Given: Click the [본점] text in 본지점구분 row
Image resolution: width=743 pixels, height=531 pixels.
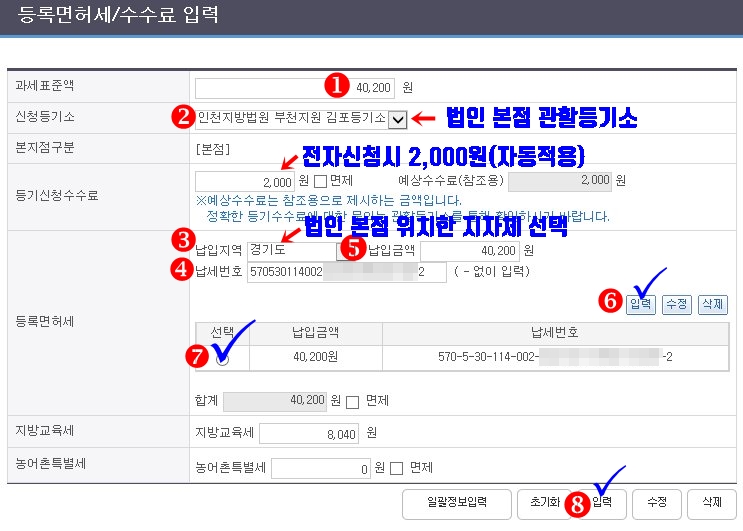Looking at the screenshot, I should 213,149.
